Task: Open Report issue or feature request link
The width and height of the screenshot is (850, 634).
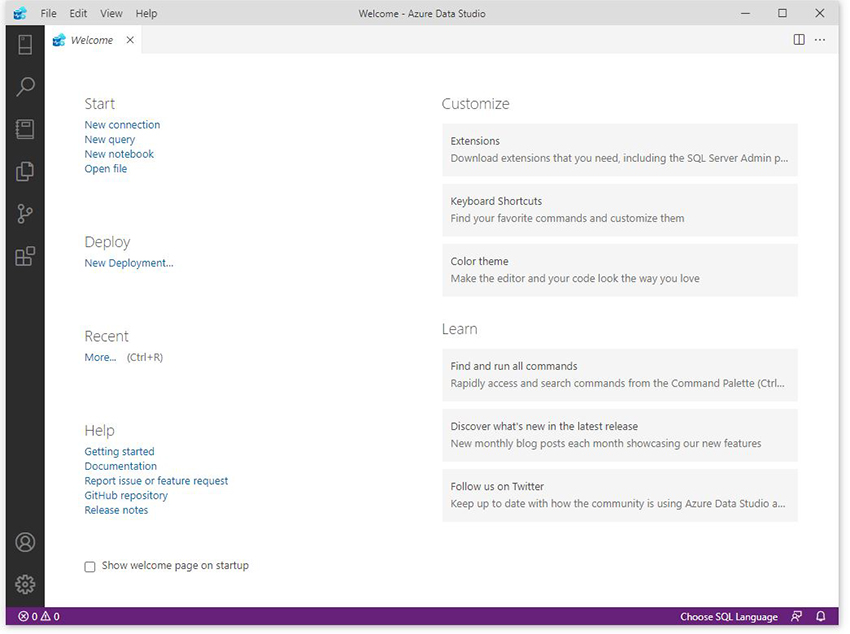Action: [156, 481]
